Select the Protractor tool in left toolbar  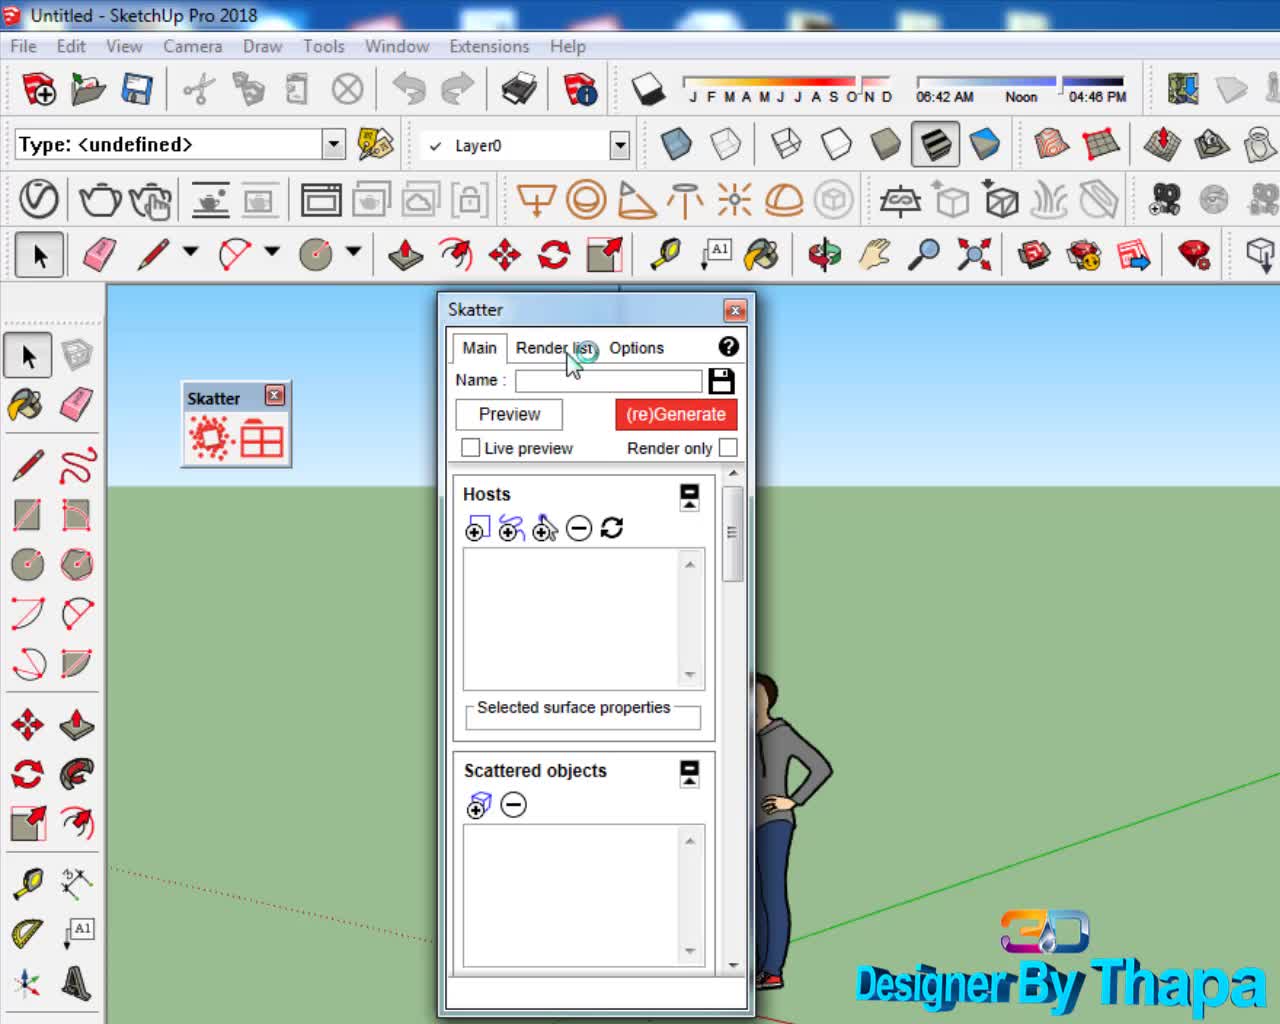pos(27,934)
